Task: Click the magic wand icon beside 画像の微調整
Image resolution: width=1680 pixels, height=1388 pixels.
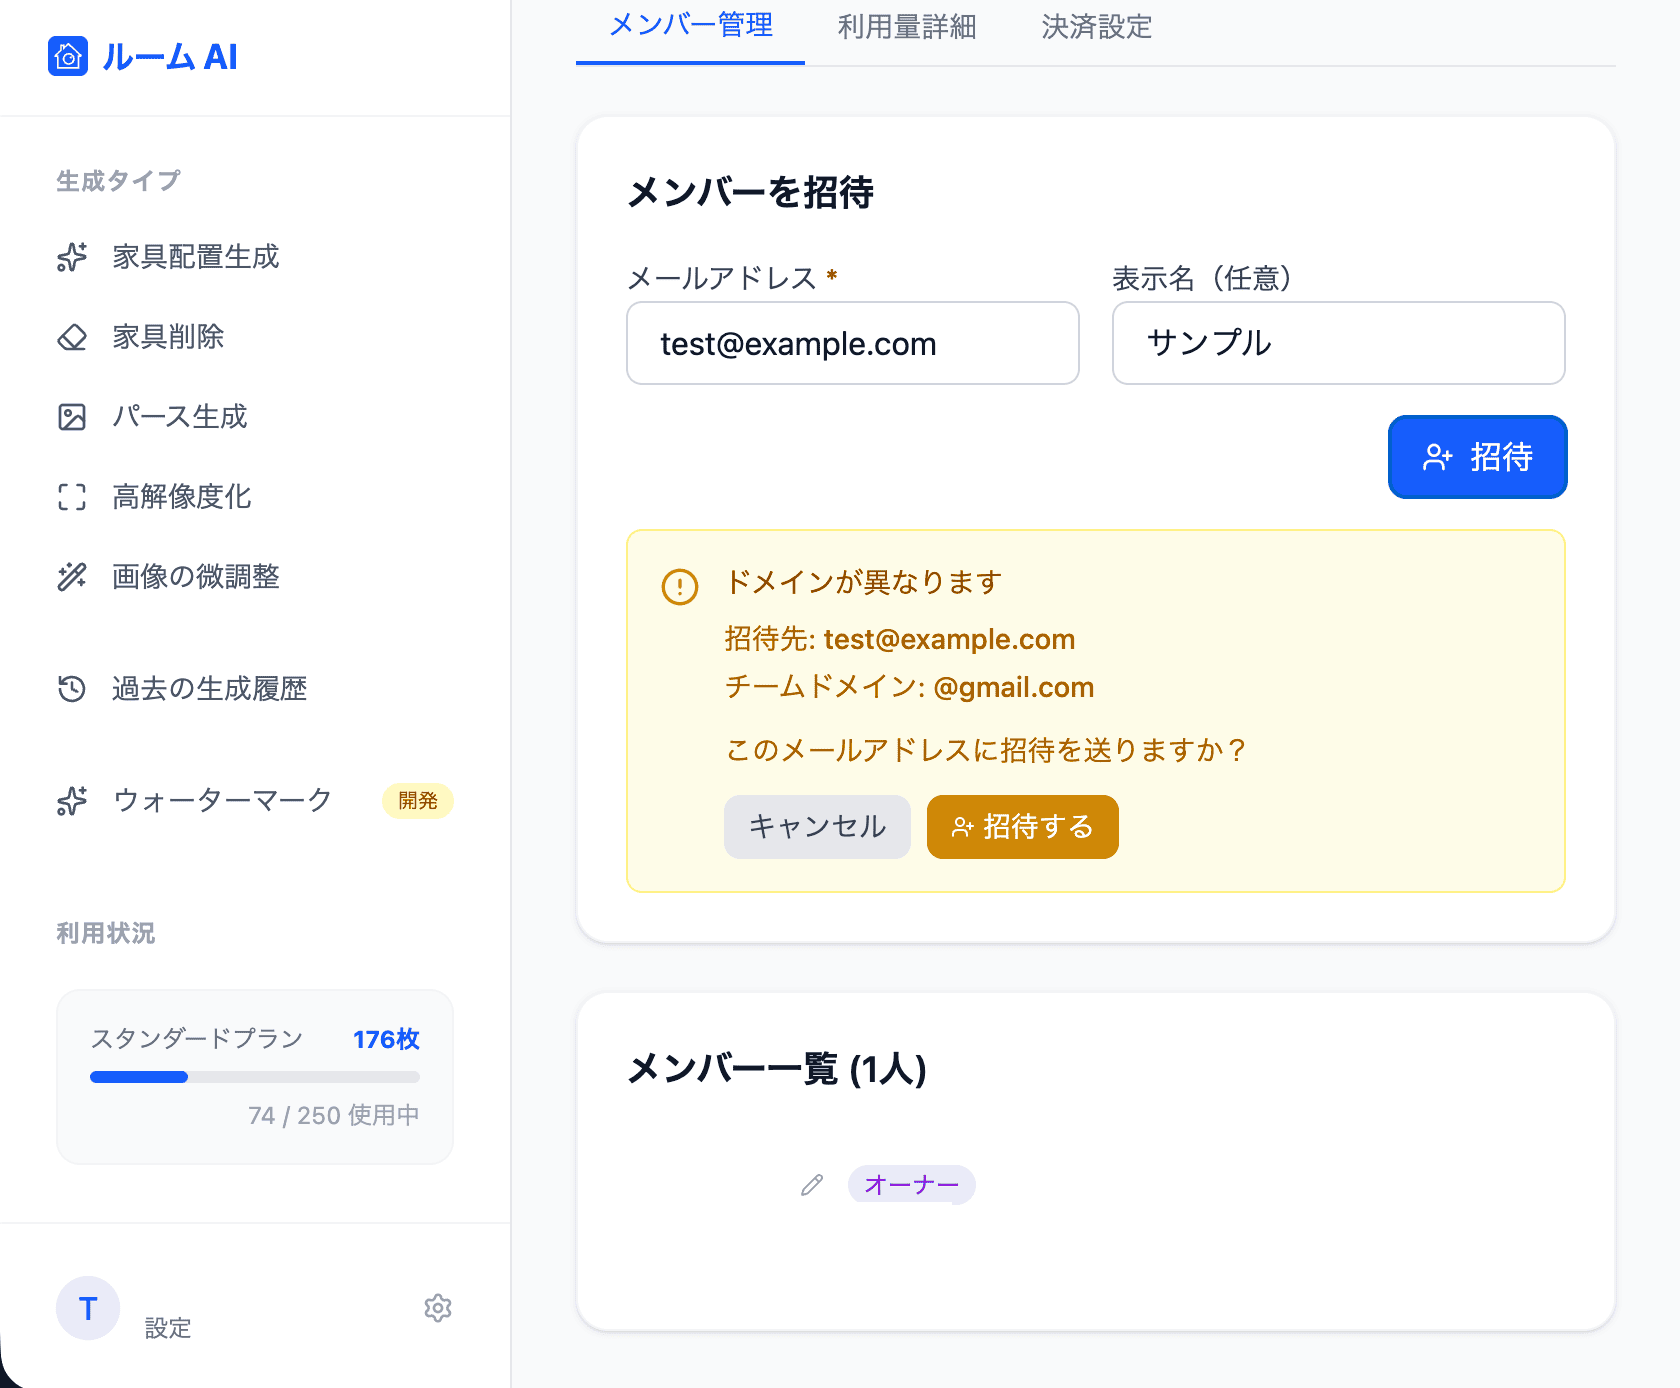Action: click(x=72, y=577)
